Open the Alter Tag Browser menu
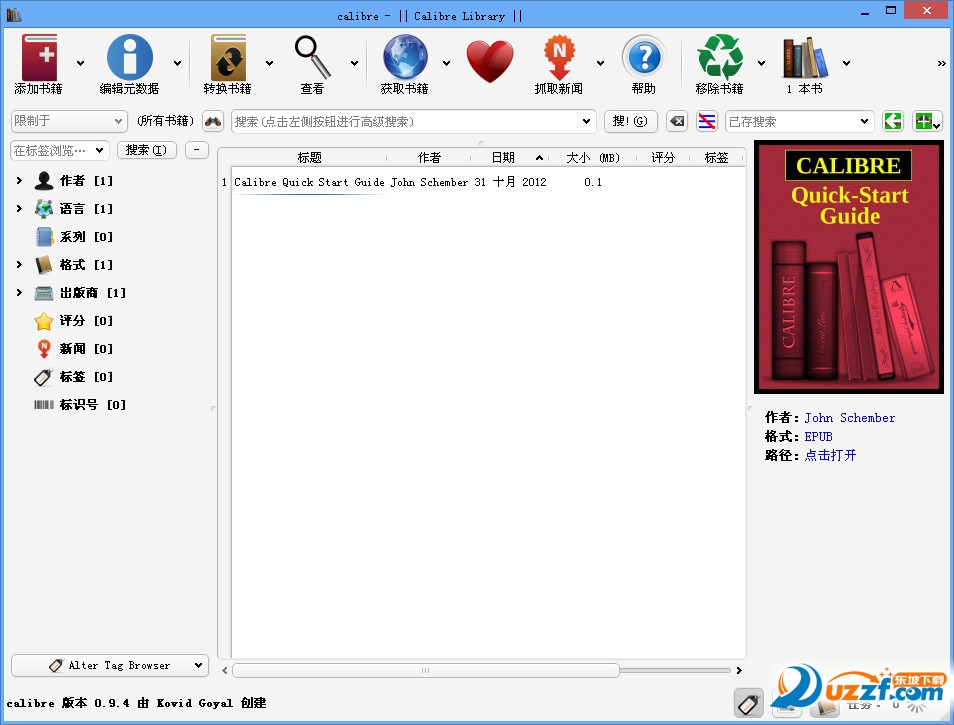This screenshot has height=725, width=954. tap(109, 665)
